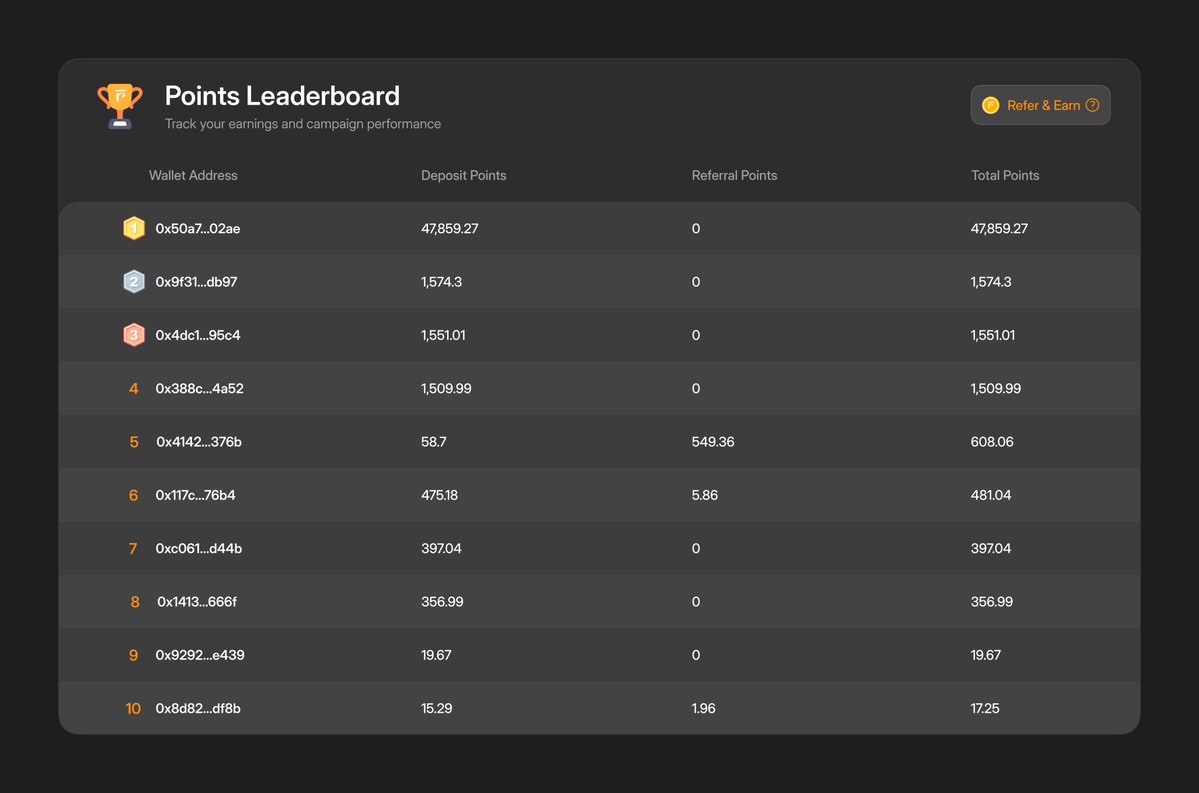This screenshot has width=1199, height=793.
Task: Click deposit points value 47,859.27
Action: click(450, 229)
